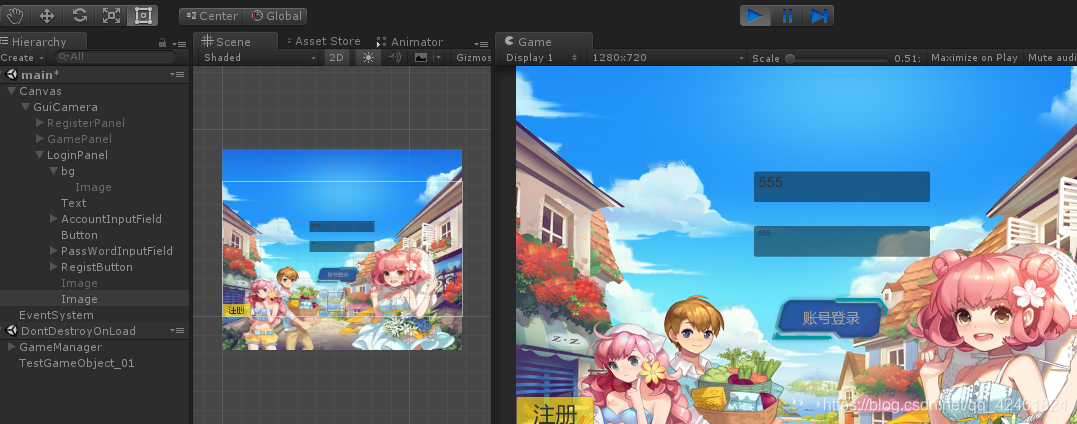
Task: Click the Pause button
Action: tap(787, 15)
